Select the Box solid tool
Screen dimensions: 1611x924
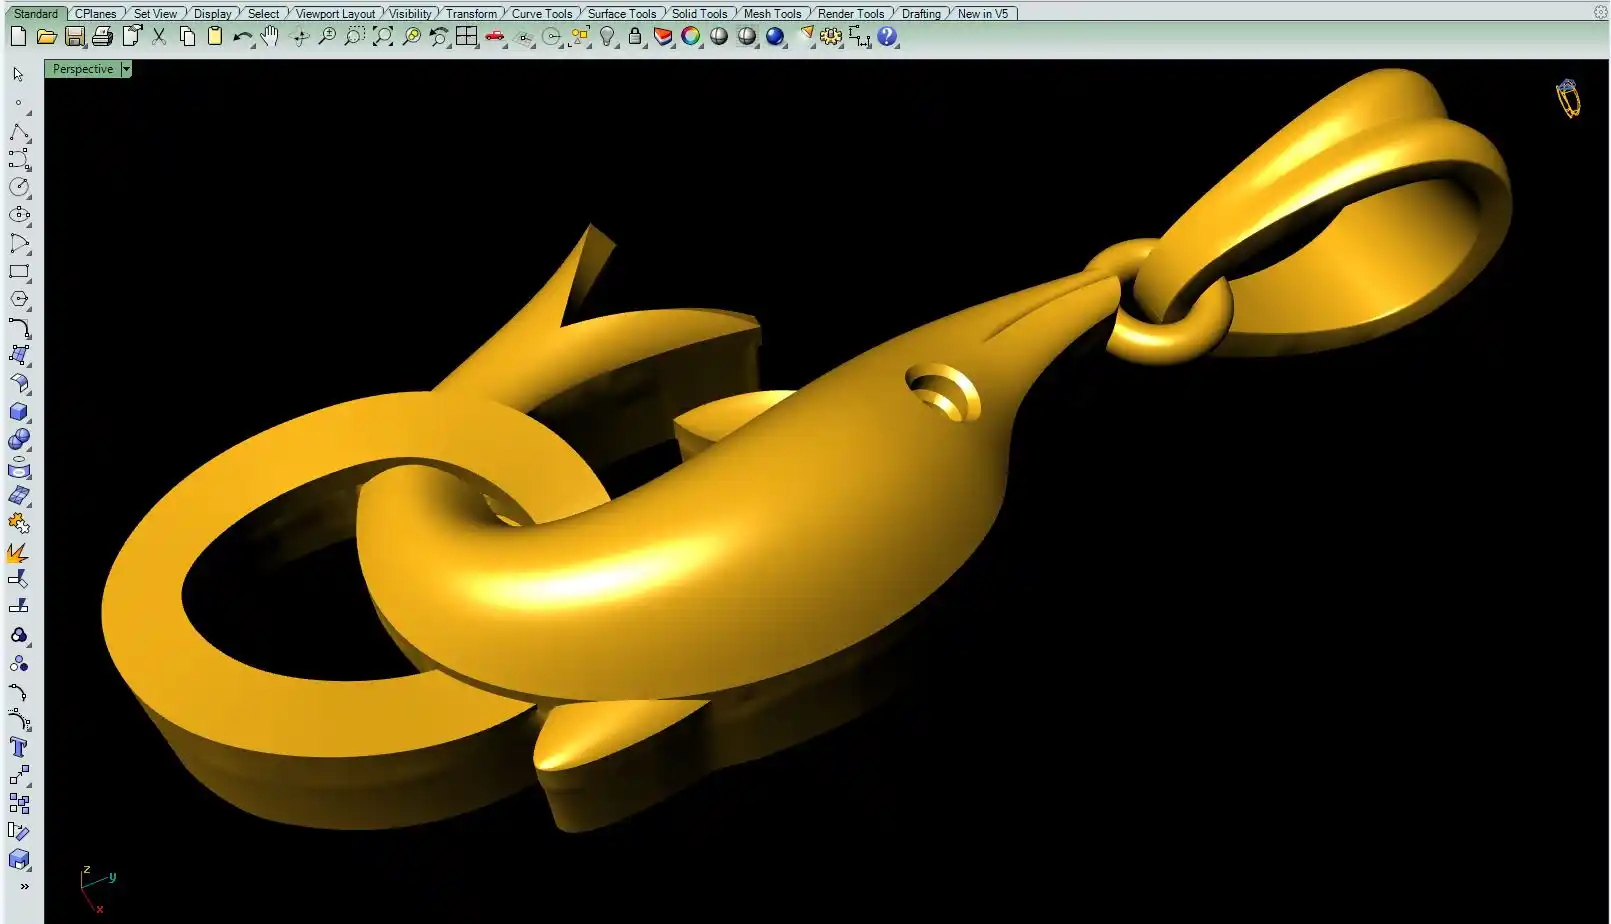pos(19,412)
